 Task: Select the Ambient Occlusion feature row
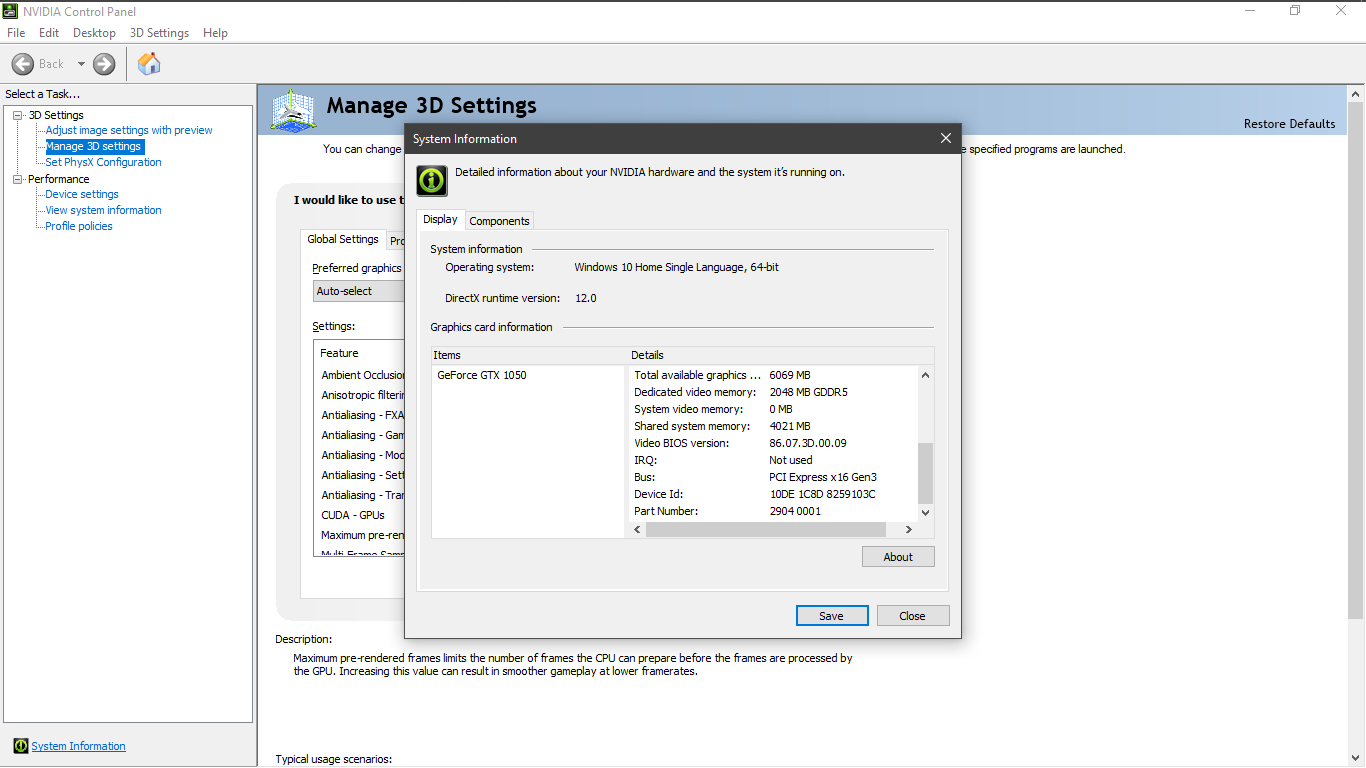pos(360,375)
